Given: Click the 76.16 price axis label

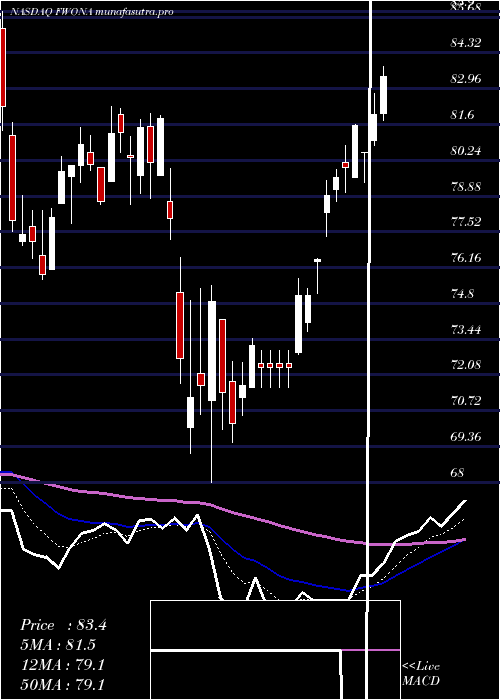Looking at the screenshot, I should click(x=466, y=258).
